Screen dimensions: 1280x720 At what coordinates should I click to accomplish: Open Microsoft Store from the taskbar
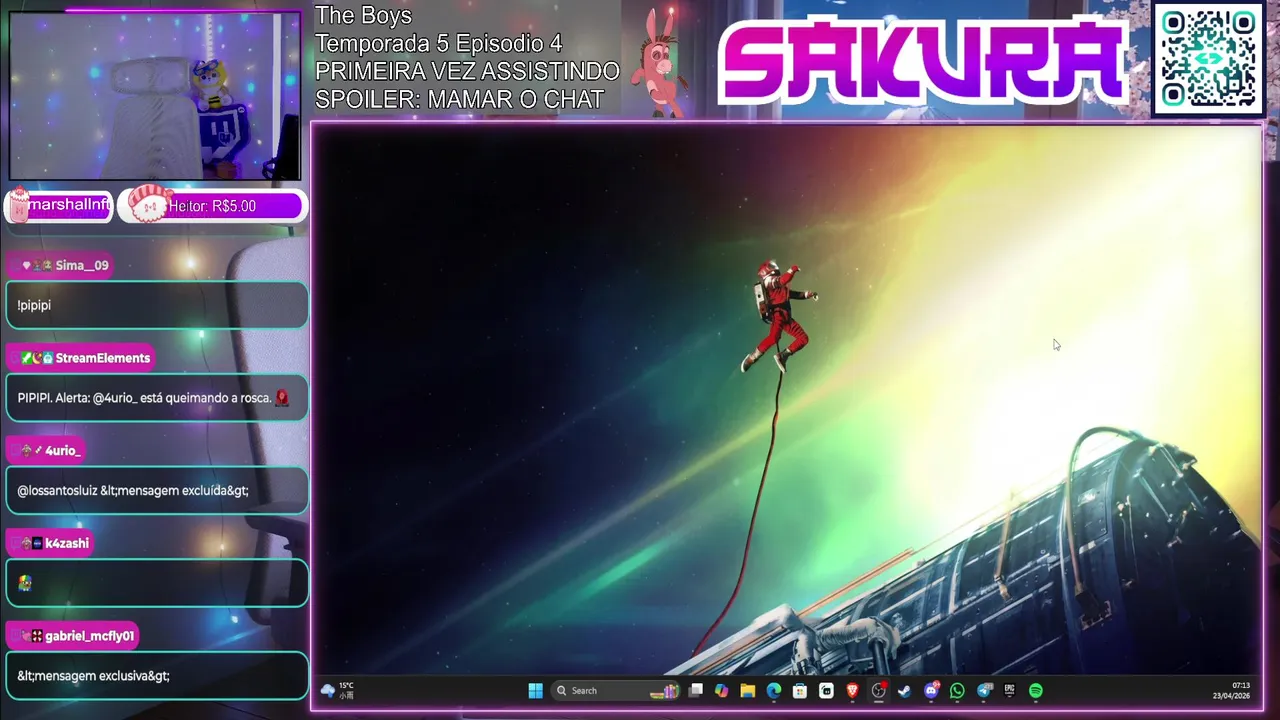point(799,690)
